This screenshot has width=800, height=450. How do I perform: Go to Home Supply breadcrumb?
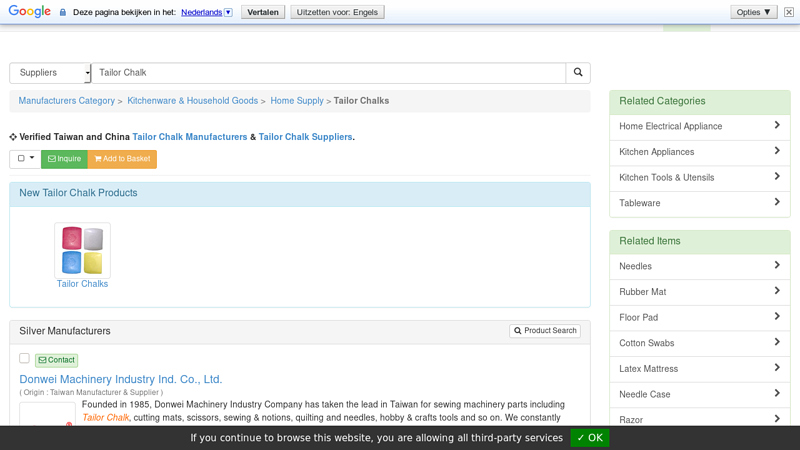pyautogui.click(x=297, y=101)
